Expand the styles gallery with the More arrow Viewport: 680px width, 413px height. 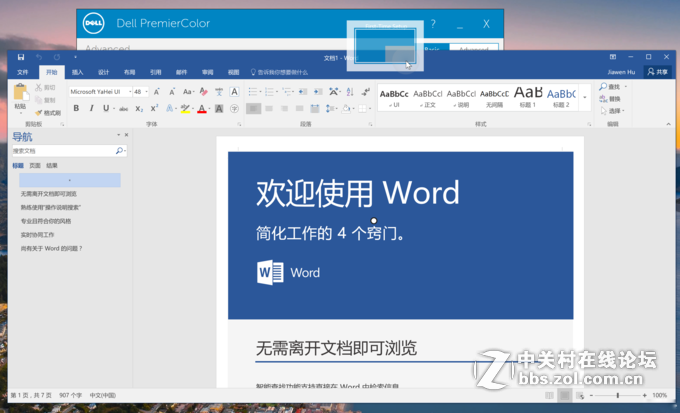point(585,97)
